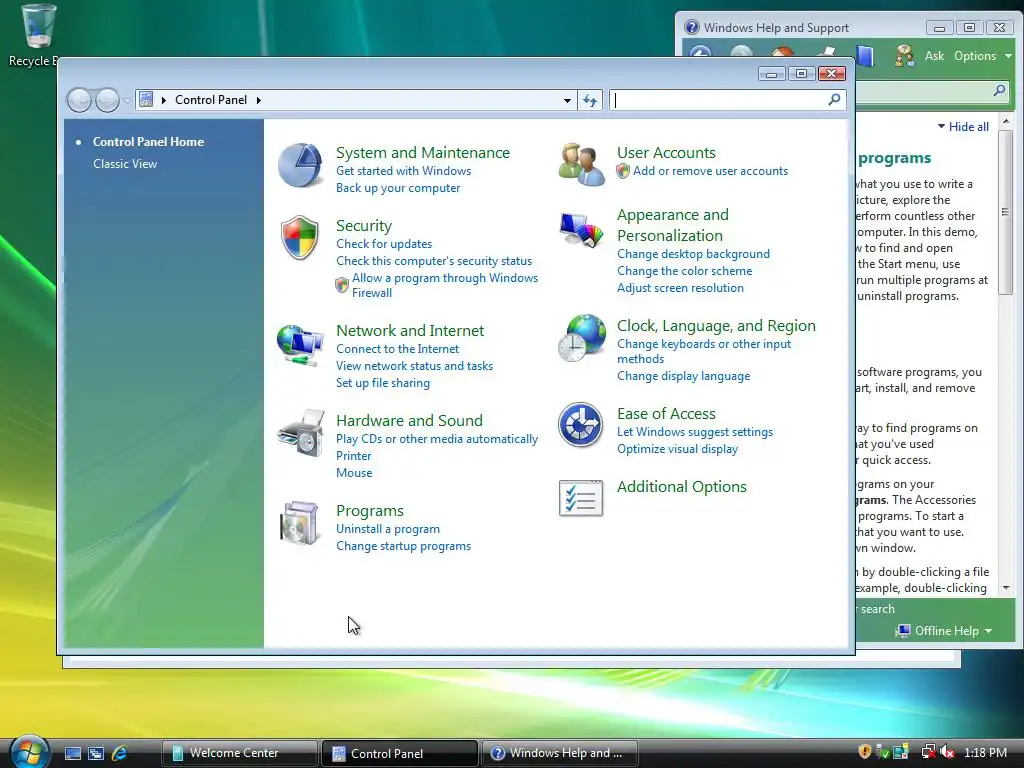
Task: Launch Internet Explorer from quick launch
Action: [x=120, y=753]
